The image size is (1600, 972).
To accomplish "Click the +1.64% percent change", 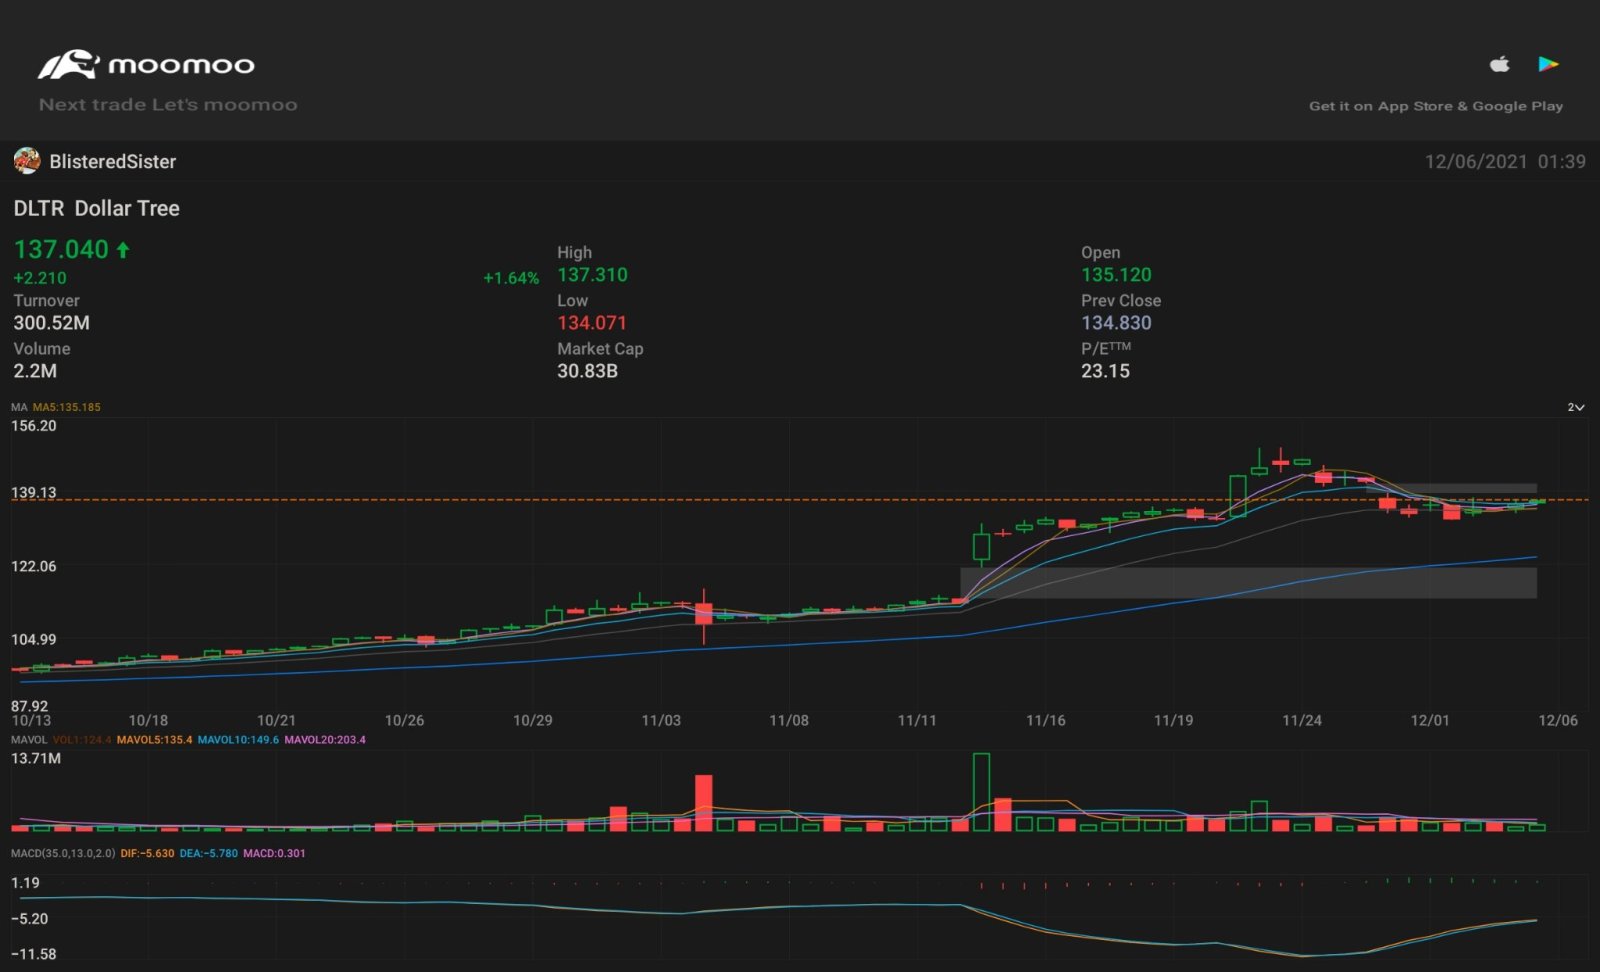I will coord(511,278).
